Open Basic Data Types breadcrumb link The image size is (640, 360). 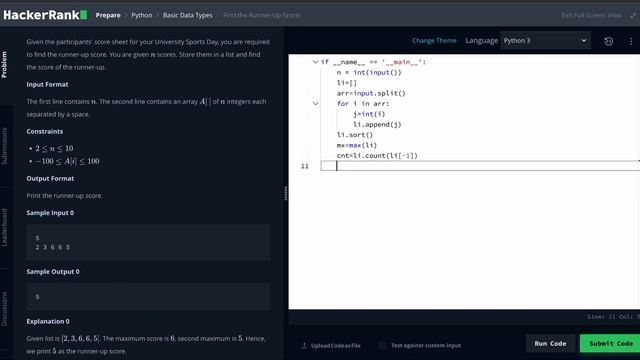click(x=188, y=15)
